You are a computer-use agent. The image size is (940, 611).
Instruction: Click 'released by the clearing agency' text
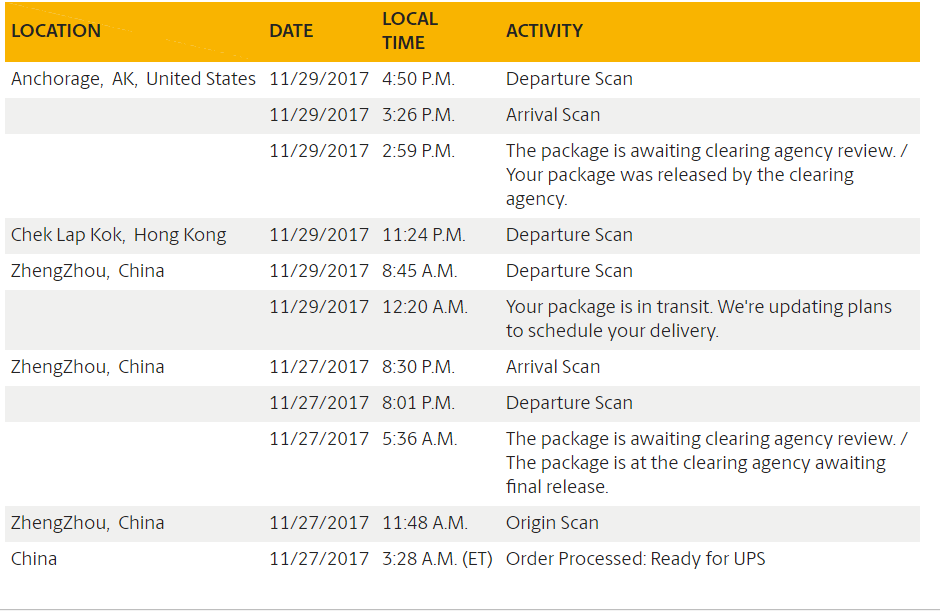(680, 186)
